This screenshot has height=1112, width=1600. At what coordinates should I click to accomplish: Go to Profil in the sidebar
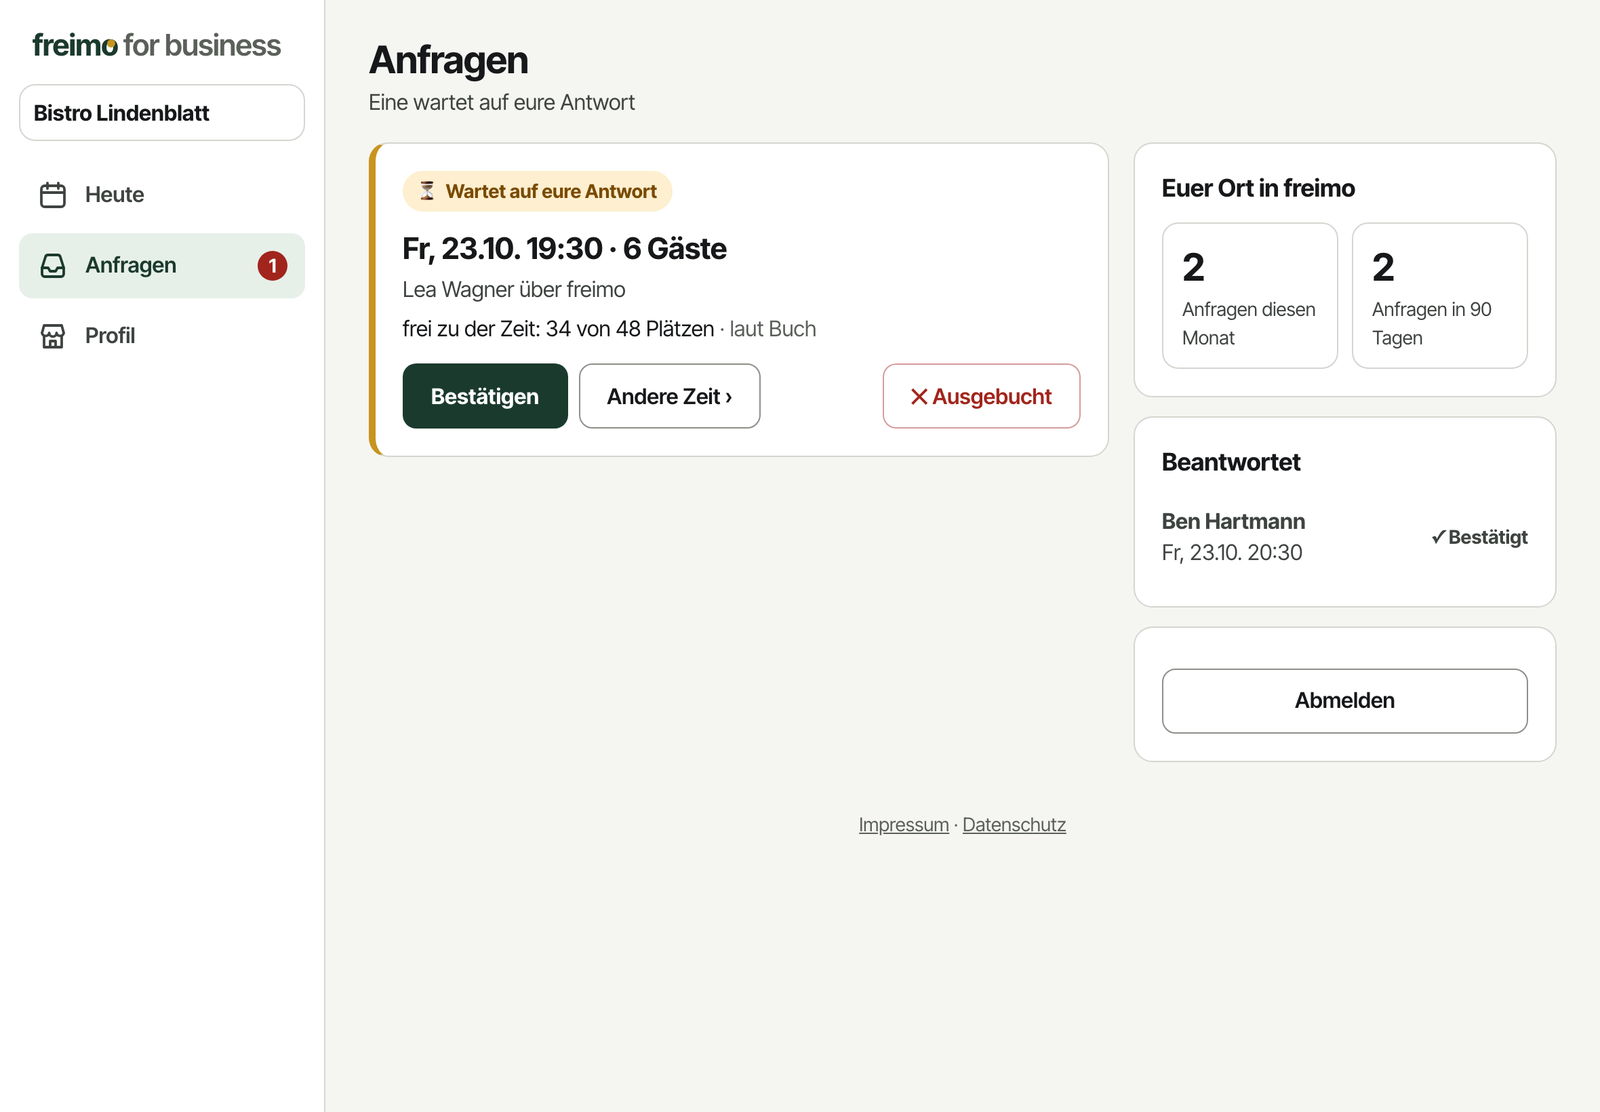pos(162,336)
